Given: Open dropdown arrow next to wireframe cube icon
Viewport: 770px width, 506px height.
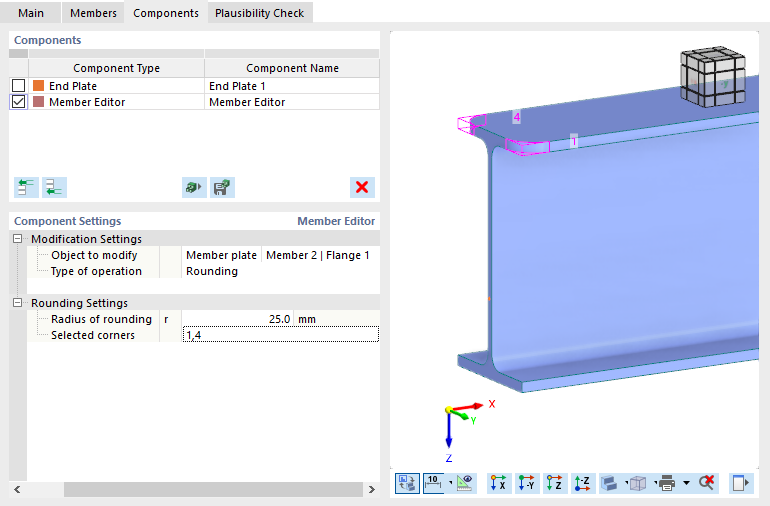Looking at the screenshot, I should (x=655, y=483).
